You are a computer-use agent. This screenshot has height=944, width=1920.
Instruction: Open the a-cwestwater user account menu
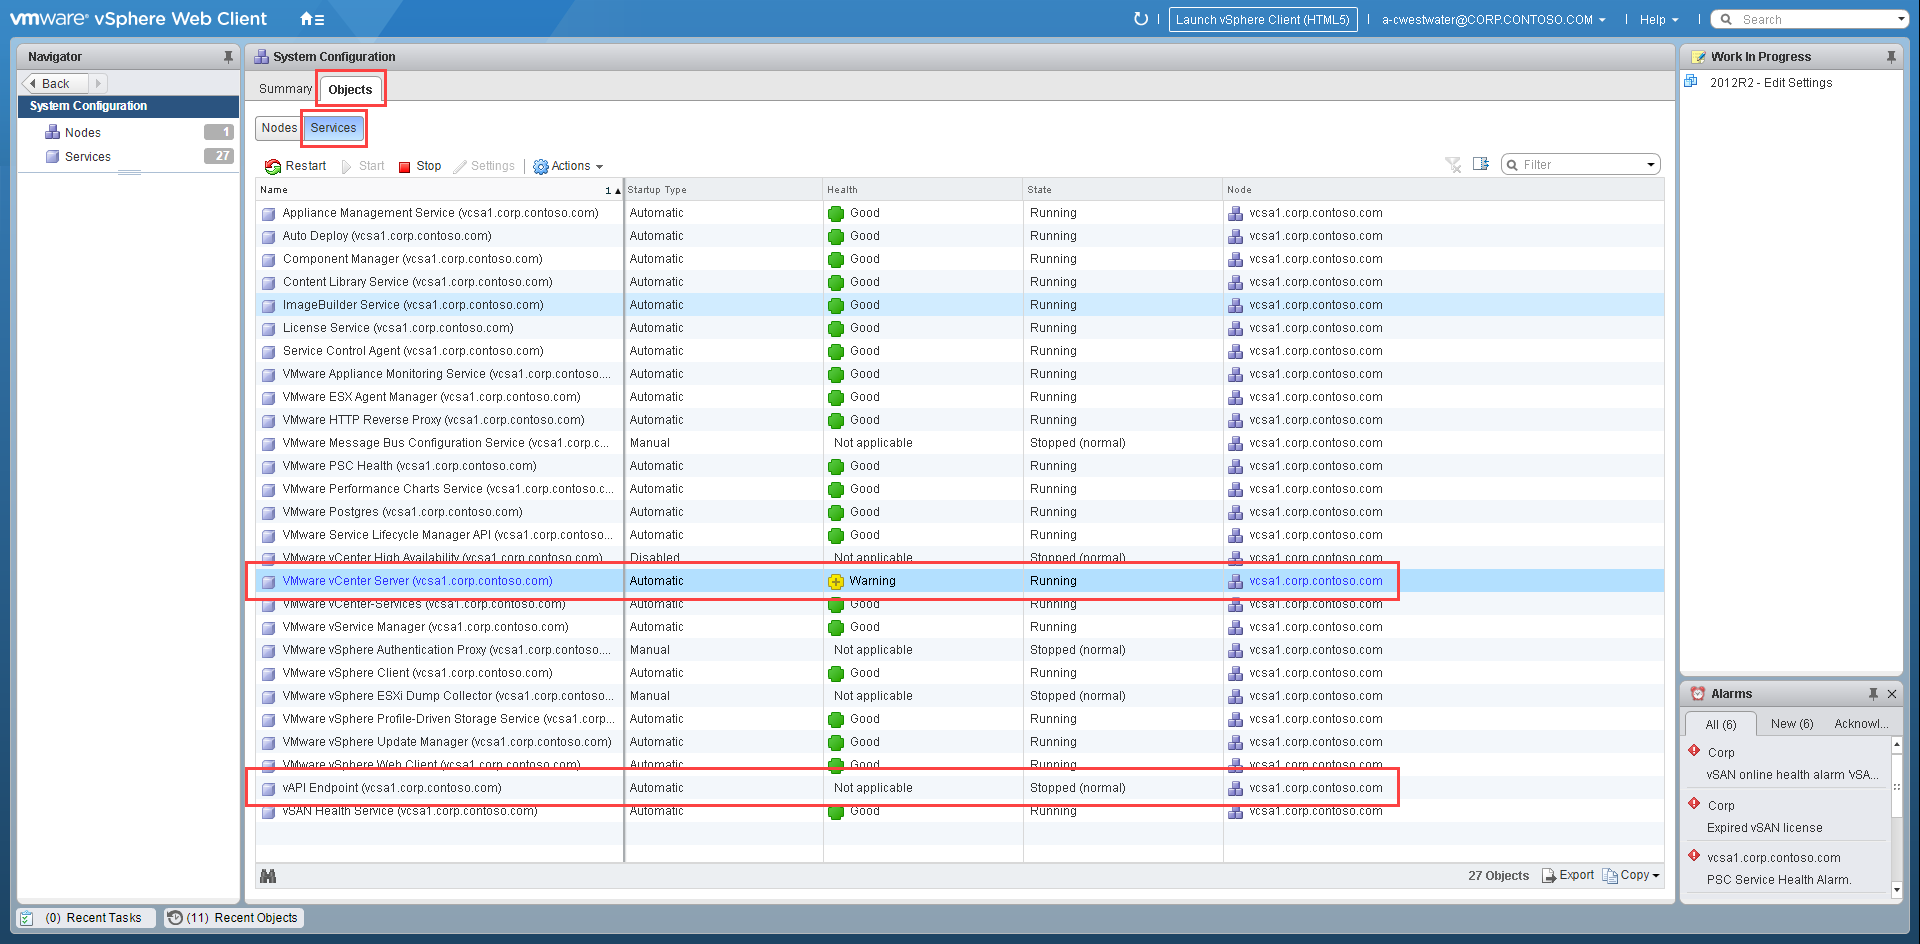[1494, 19]
